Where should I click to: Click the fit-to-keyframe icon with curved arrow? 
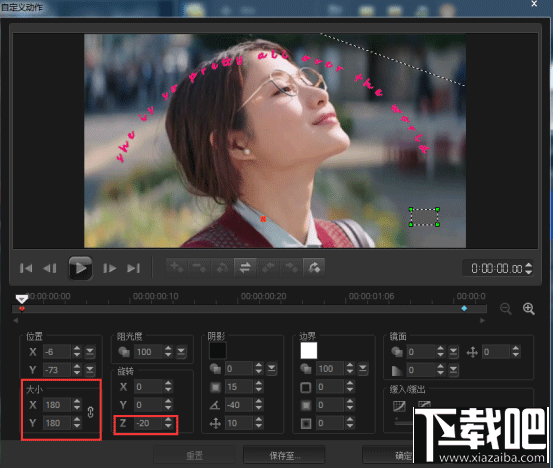[x=314, y=267]
